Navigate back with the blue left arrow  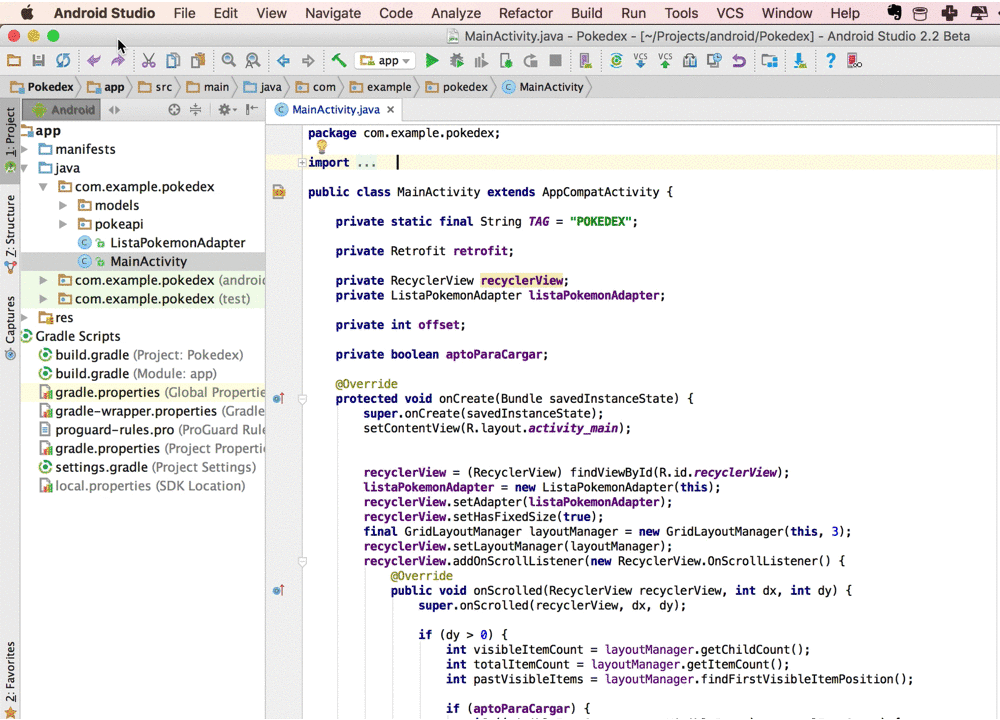(284, 61)
